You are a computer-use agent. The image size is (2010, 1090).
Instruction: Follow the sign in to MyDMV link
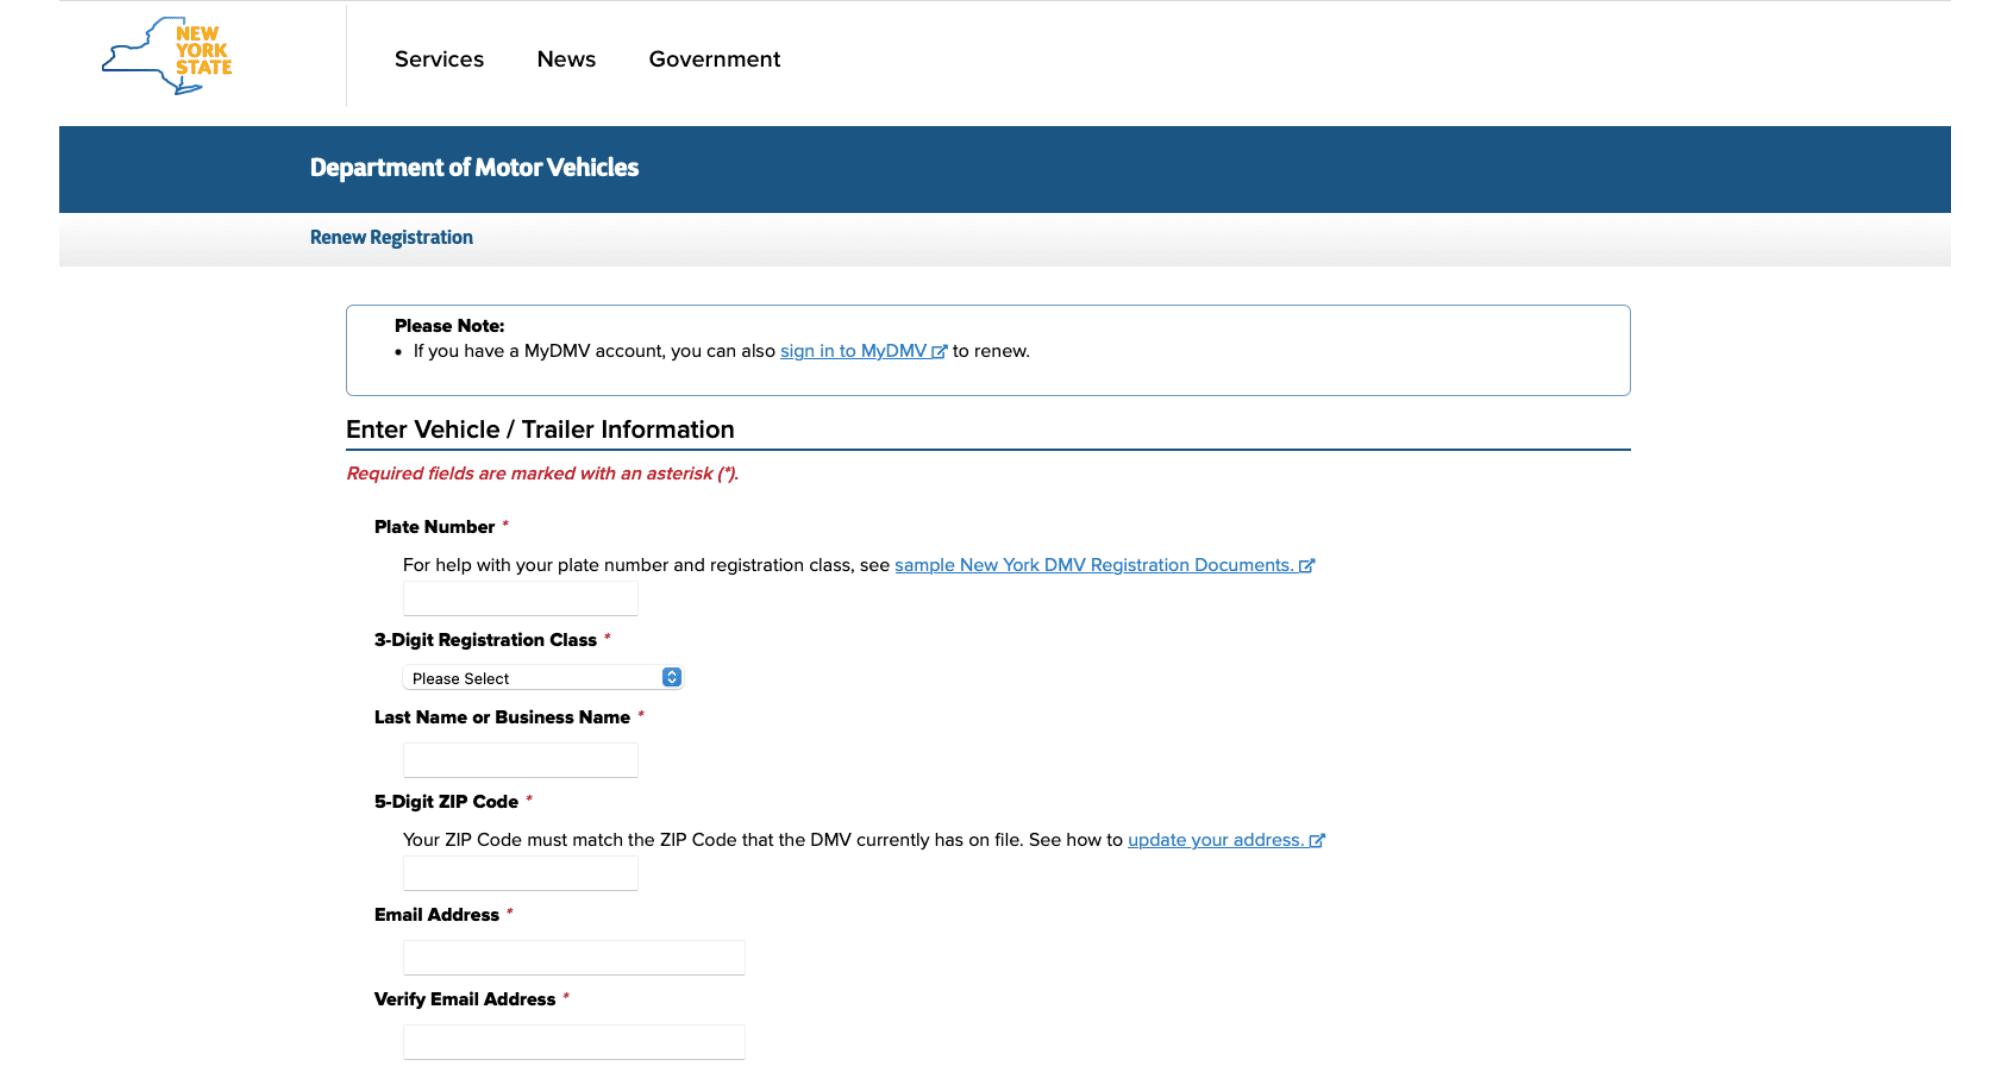[x=852, y=351]
